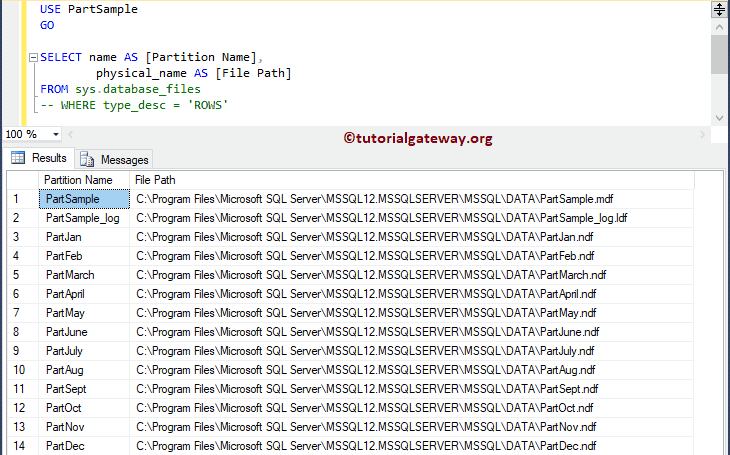Click the USE PartSample code line
Screen dimensions: 730x455
tap(89, 9)
